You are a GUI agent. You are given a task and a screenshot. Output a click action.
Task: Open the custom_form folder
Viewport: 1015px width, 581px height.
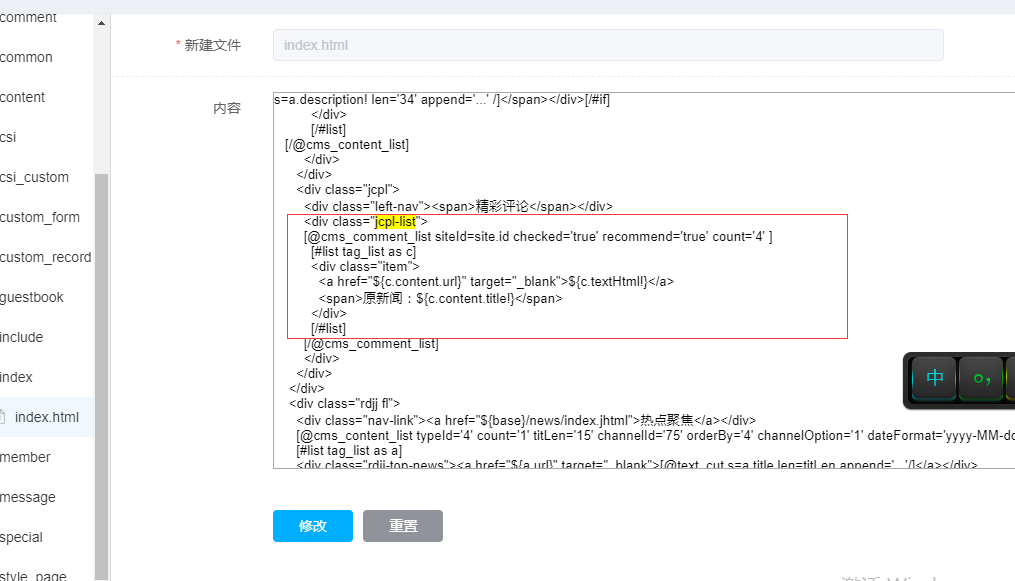click(39, 217)
